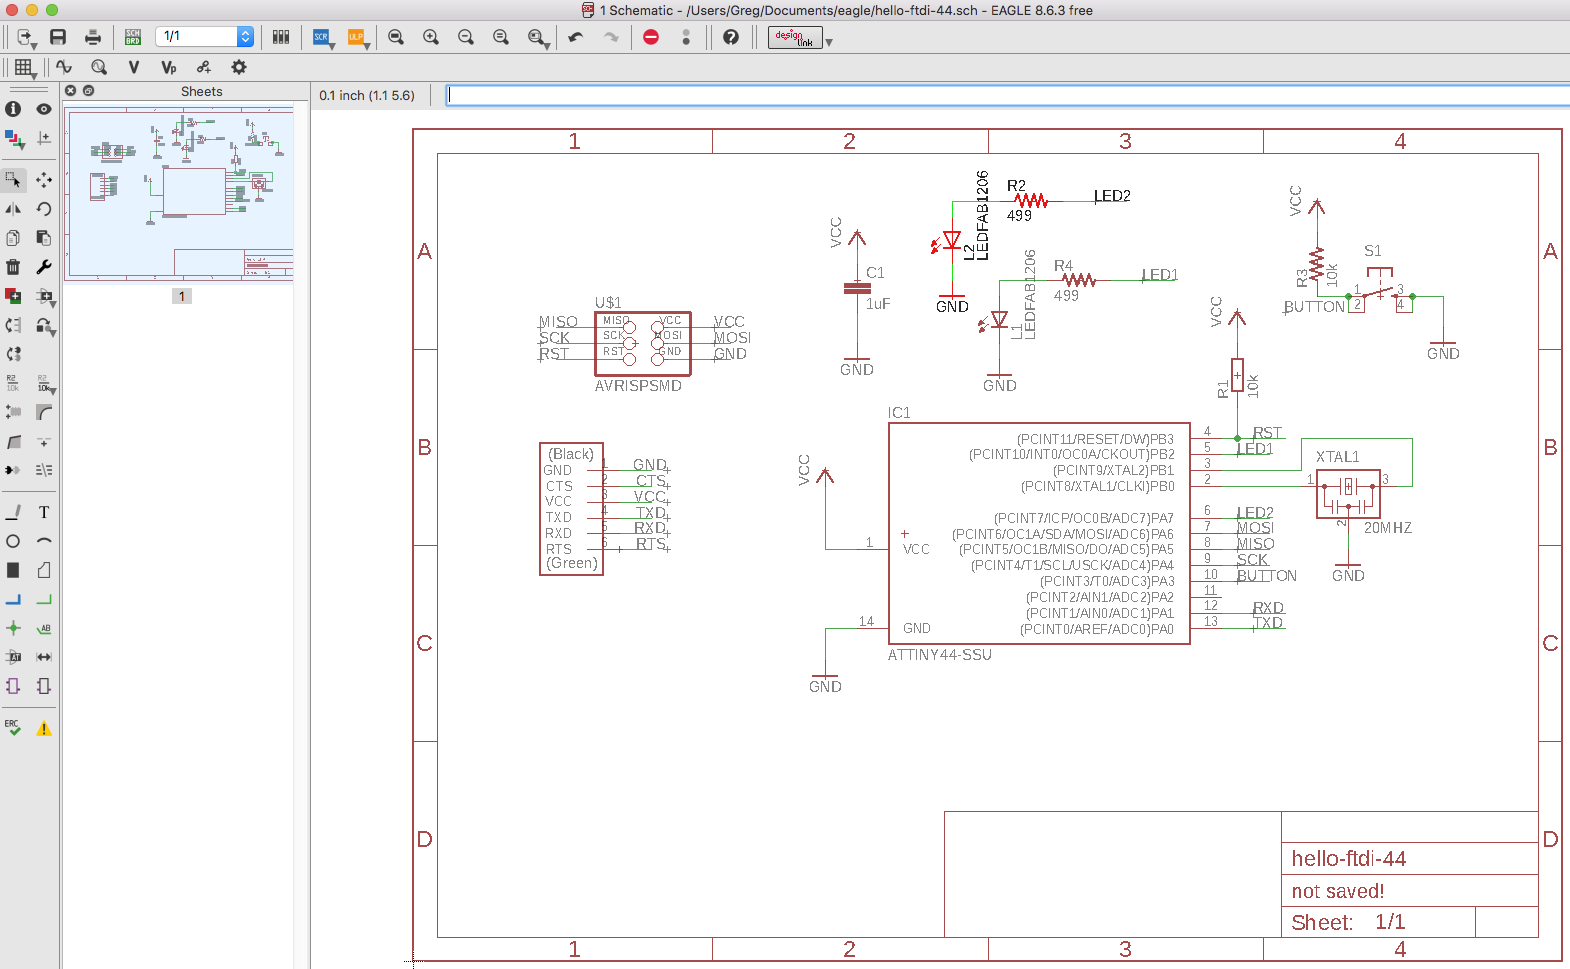Viewport: 1570px width, 969px height.
Task: Open the SCR script dropdown
Action: click(x=322, y=37)
